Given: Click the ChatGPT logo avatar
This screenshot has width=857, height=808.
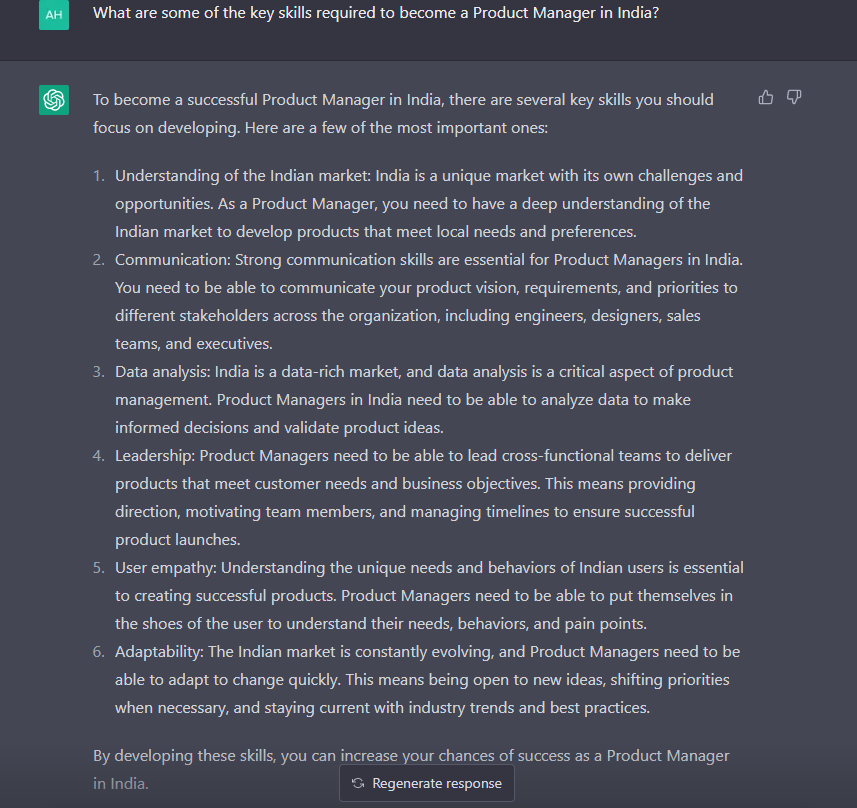Looking at the screenshot, I should (x=54, y=100).
